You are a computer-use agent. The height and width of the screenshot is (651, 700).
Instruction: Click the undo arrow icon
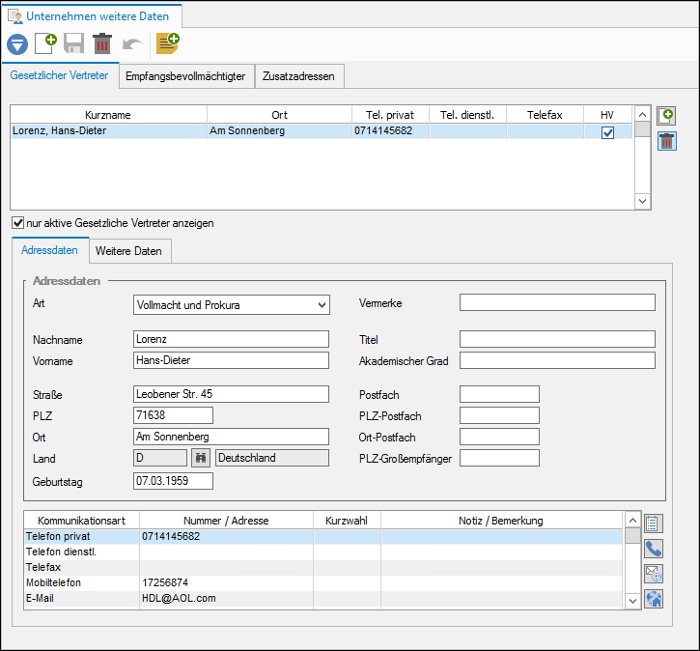click(x=132, y=44)
